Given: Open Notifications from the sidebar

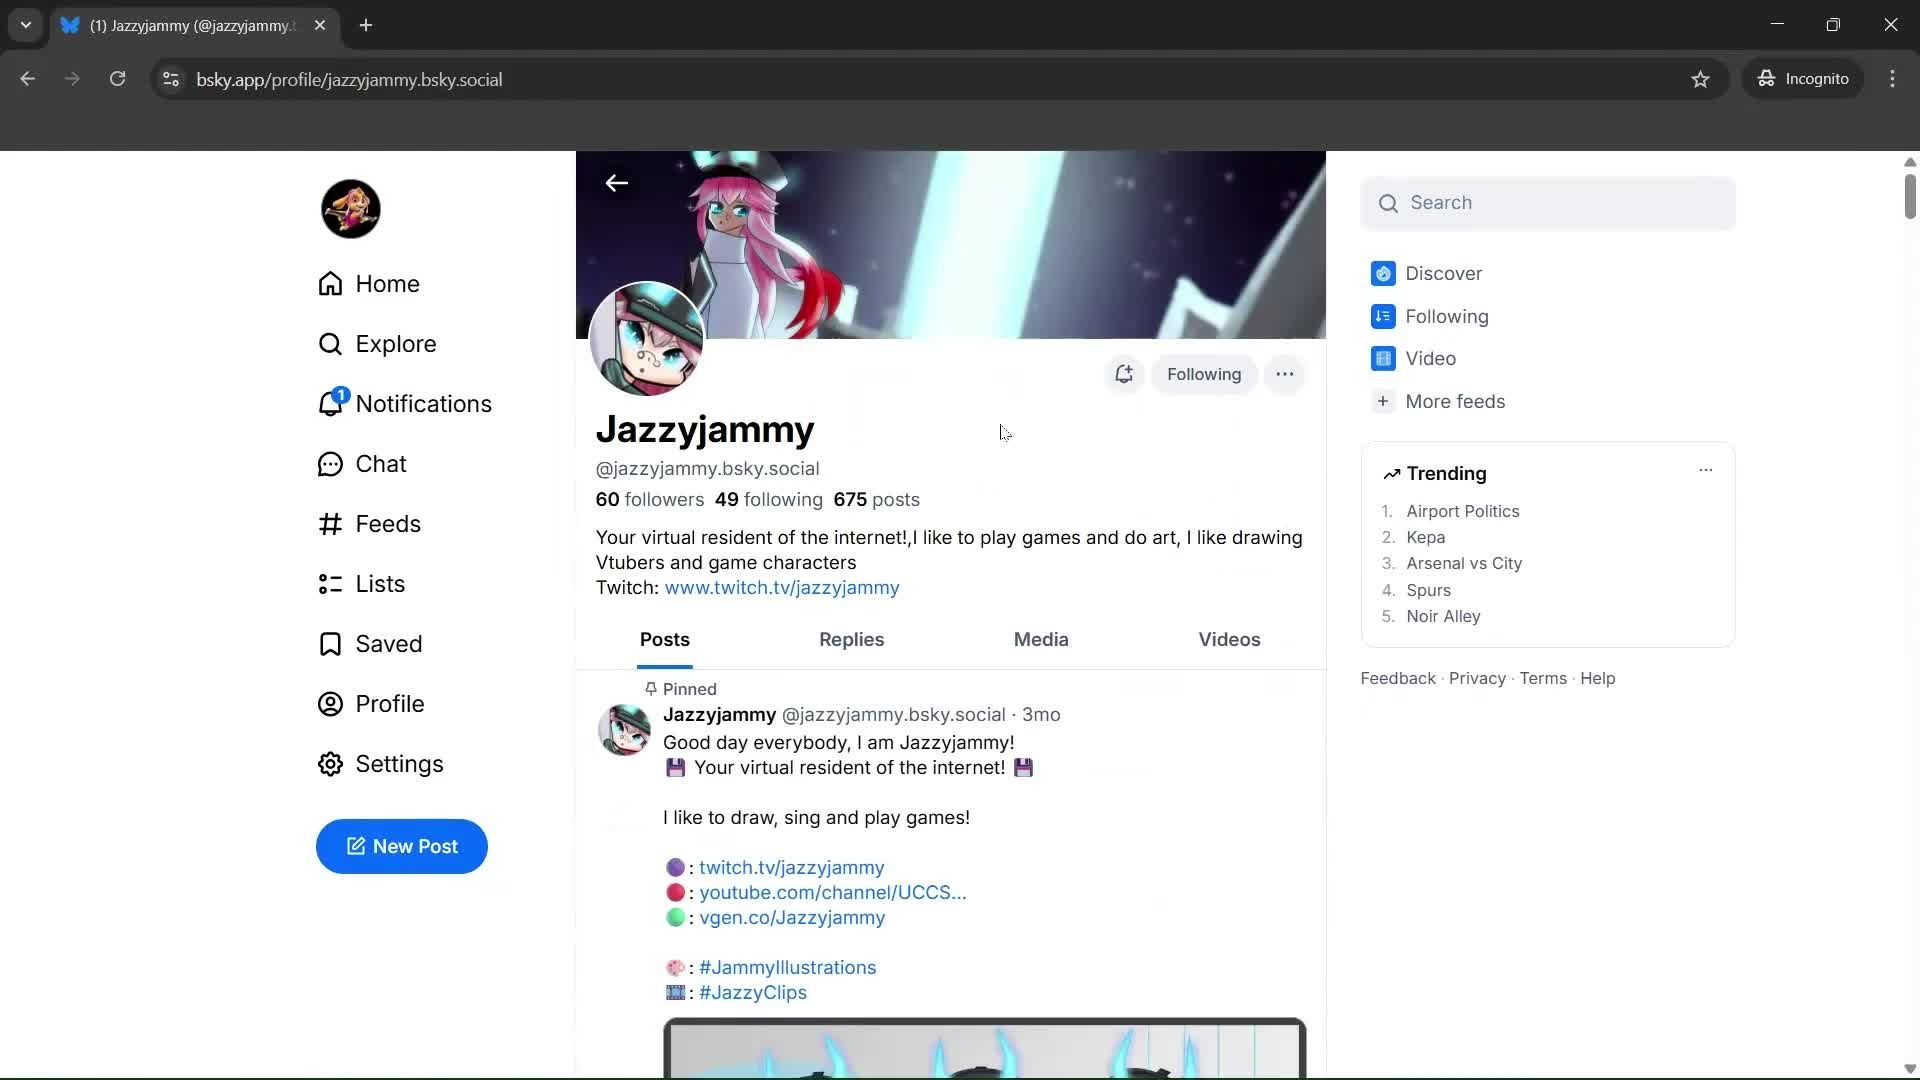Looking at the screenshot, I should (423, 403).
